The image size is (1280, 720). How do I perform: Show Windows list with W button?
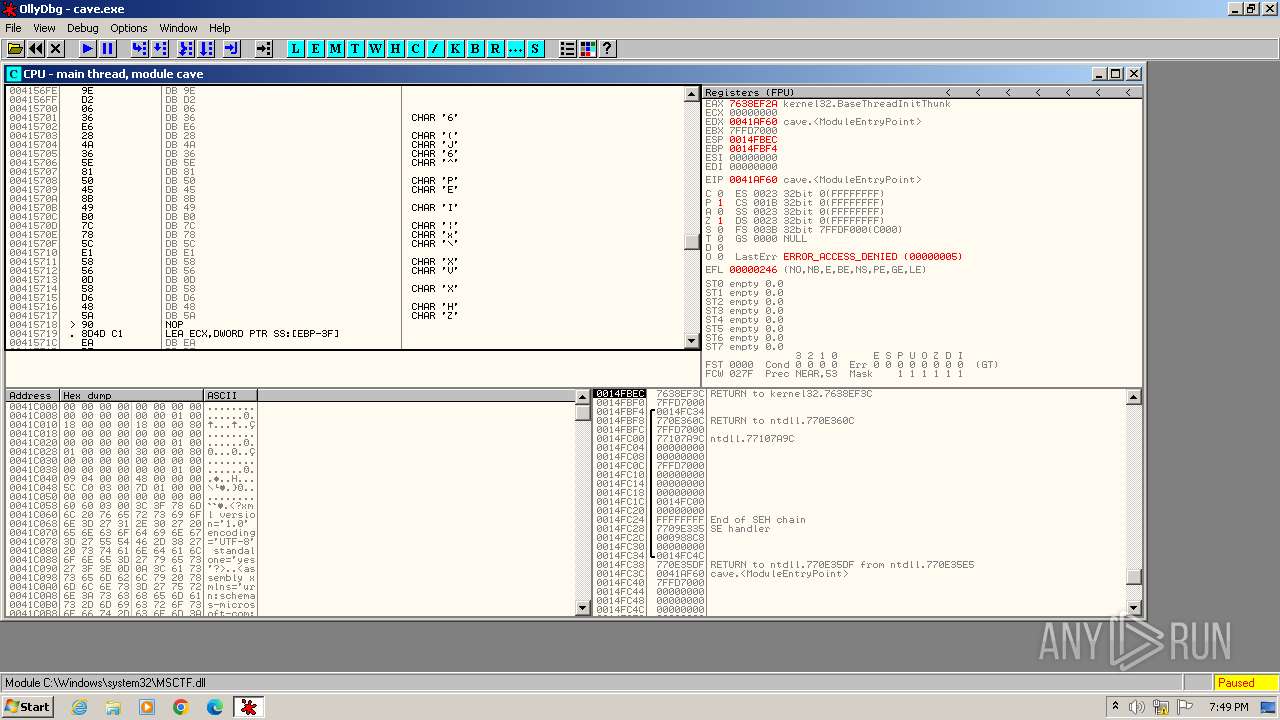pyautogui.click(x=376, y=48)
